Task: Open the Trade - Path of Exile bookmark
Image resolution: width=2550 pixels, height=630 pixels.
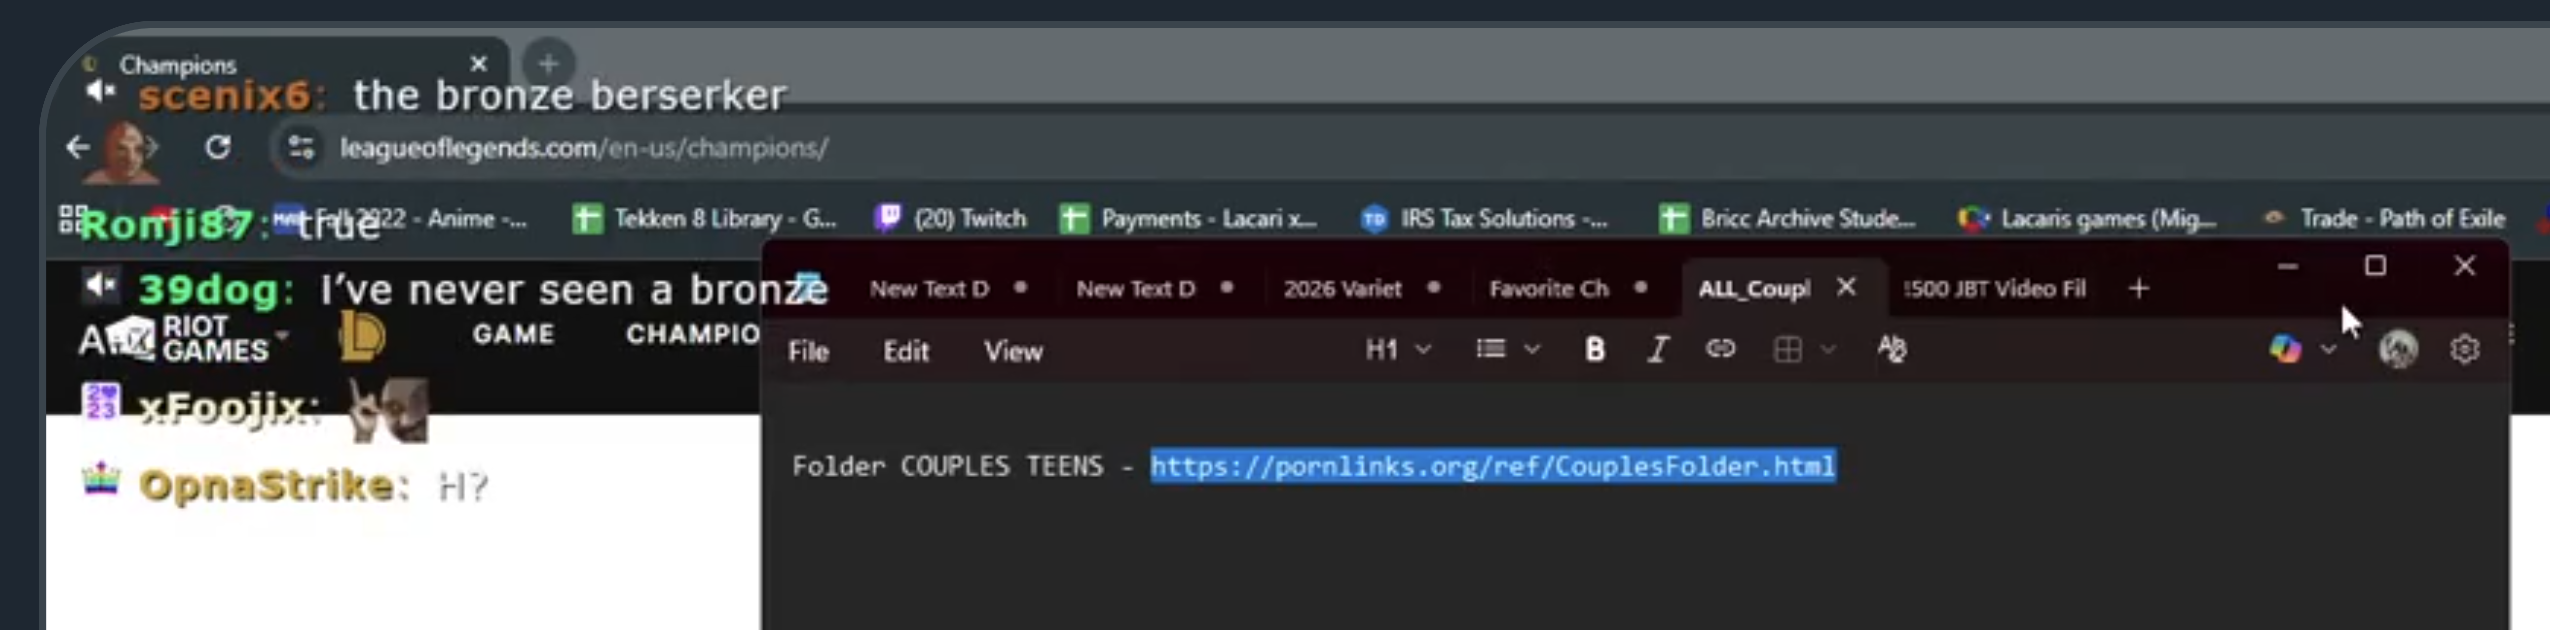Action: (2384, 219)
